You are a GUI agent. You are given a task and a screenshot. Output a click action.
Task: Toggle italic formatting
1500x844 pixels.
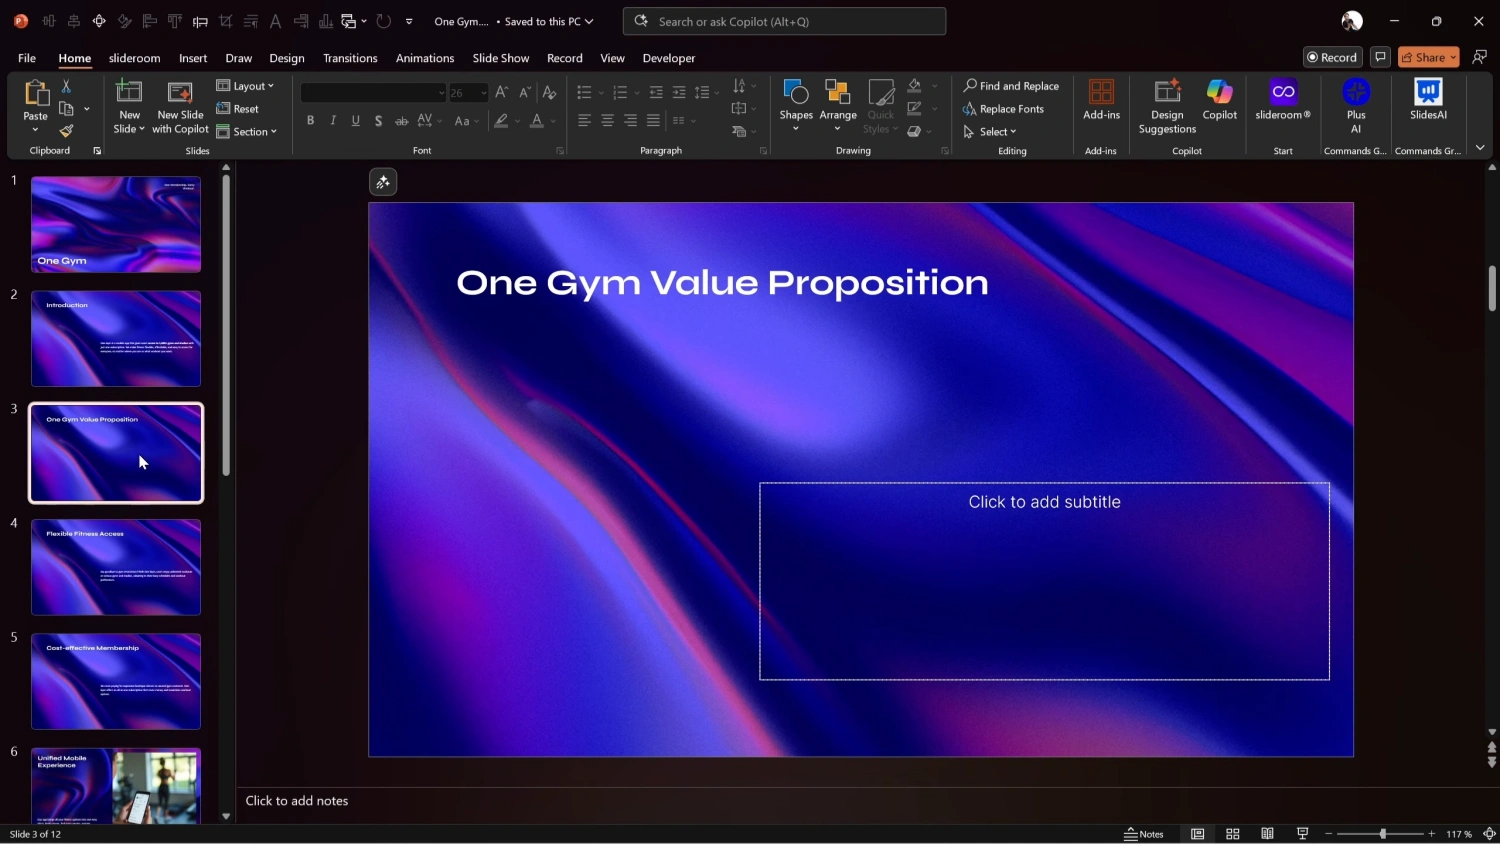[x=333, y=121]
